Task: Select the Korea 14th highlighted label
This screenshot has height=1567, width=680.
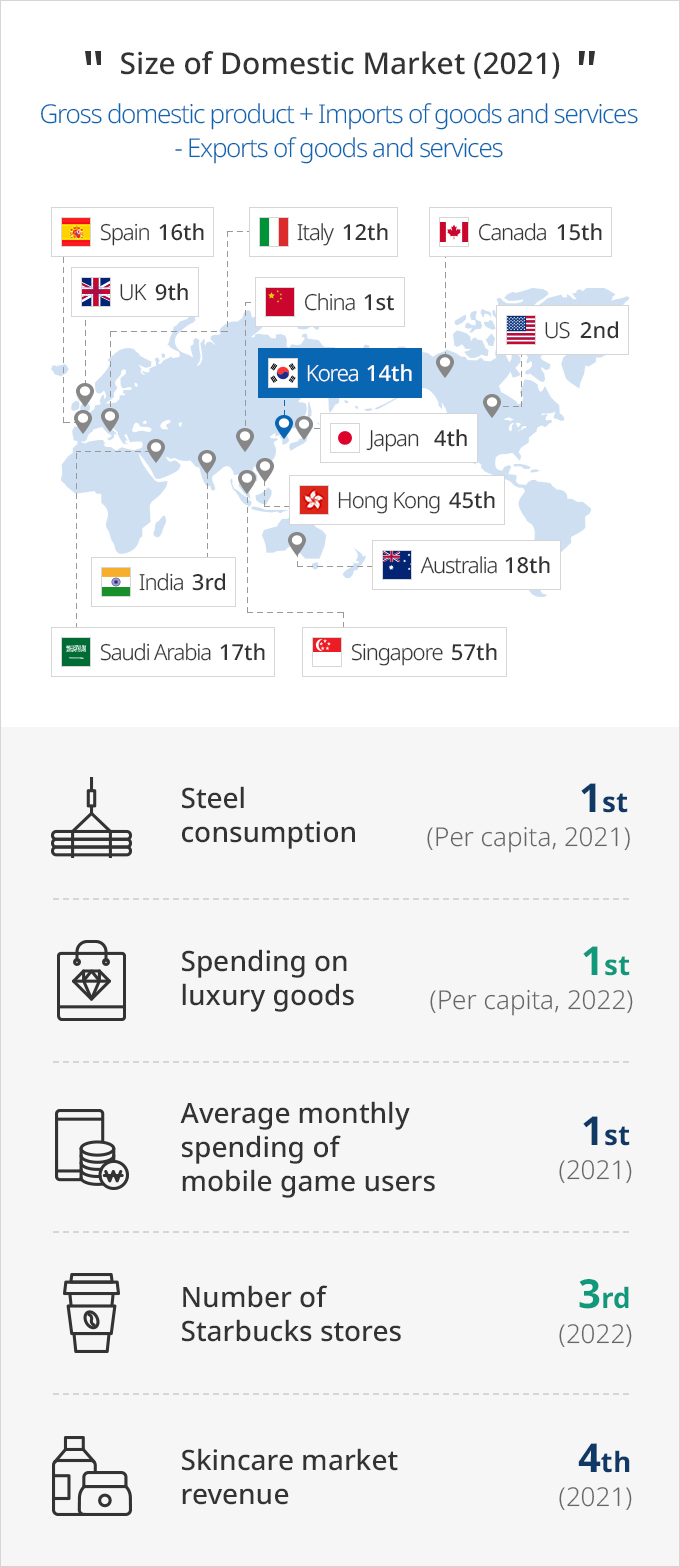Action: click(340, 374)
